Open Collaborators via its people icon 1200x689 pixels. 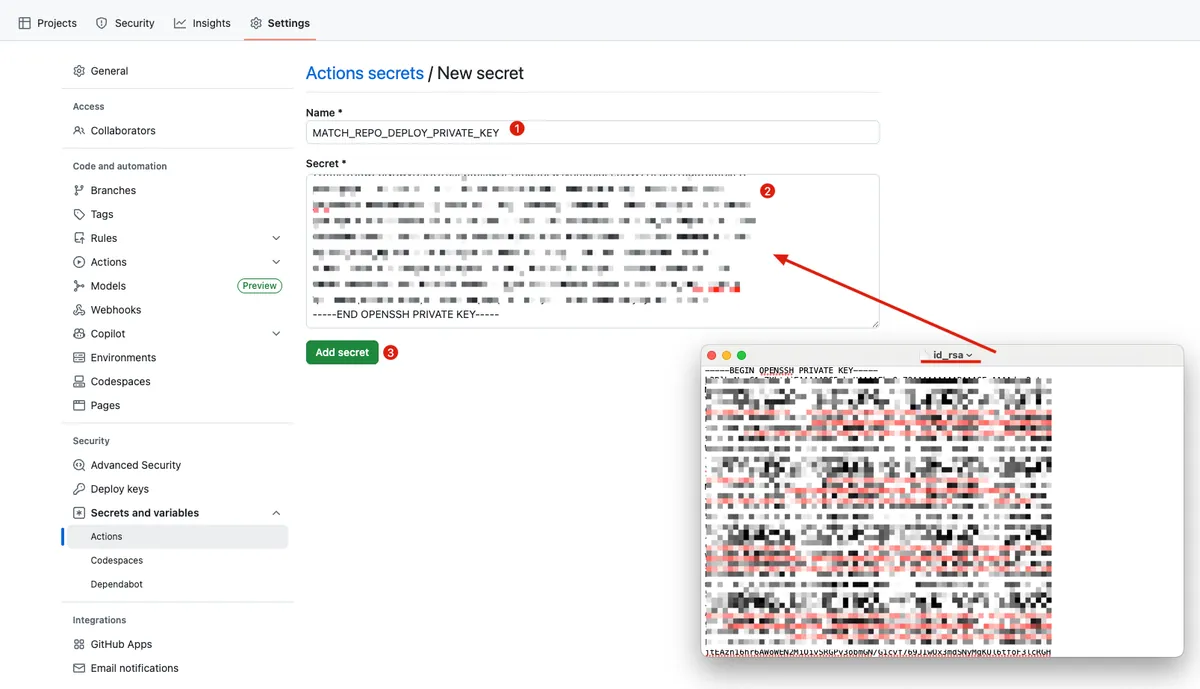[79, 131]
